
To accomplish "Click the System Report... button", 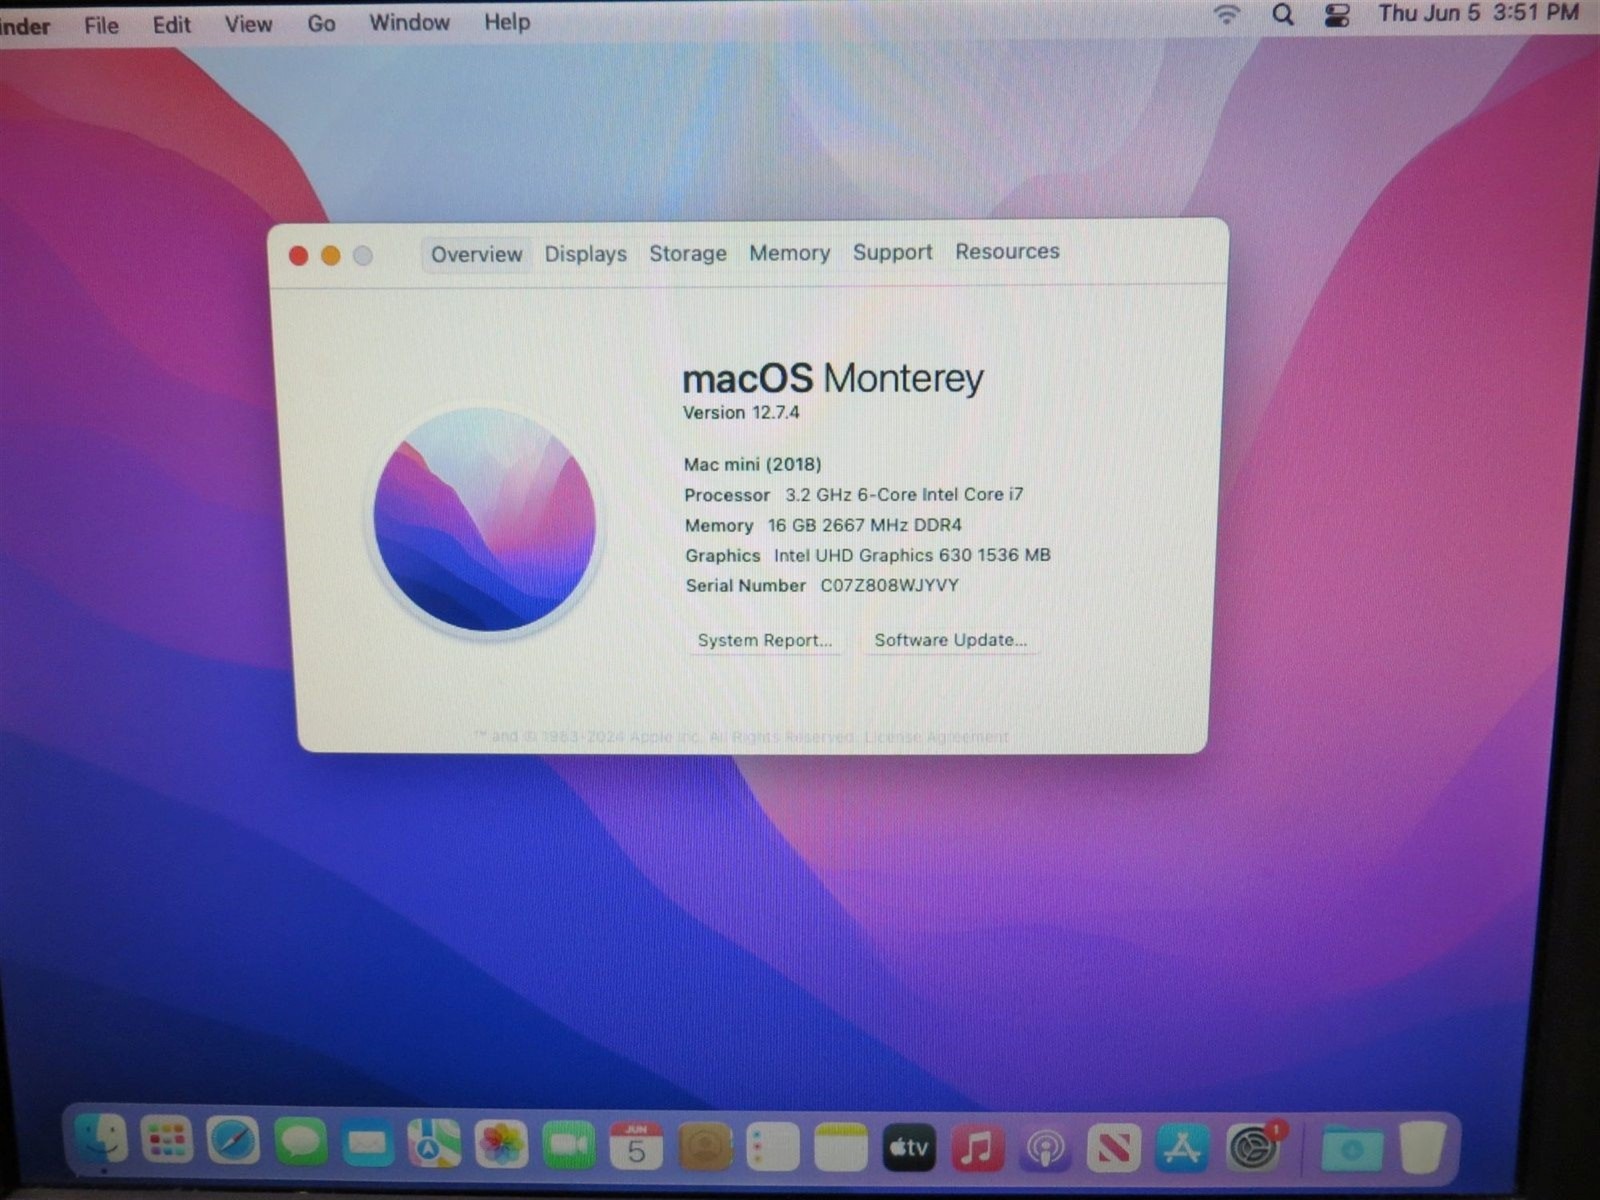I will 765,640.
